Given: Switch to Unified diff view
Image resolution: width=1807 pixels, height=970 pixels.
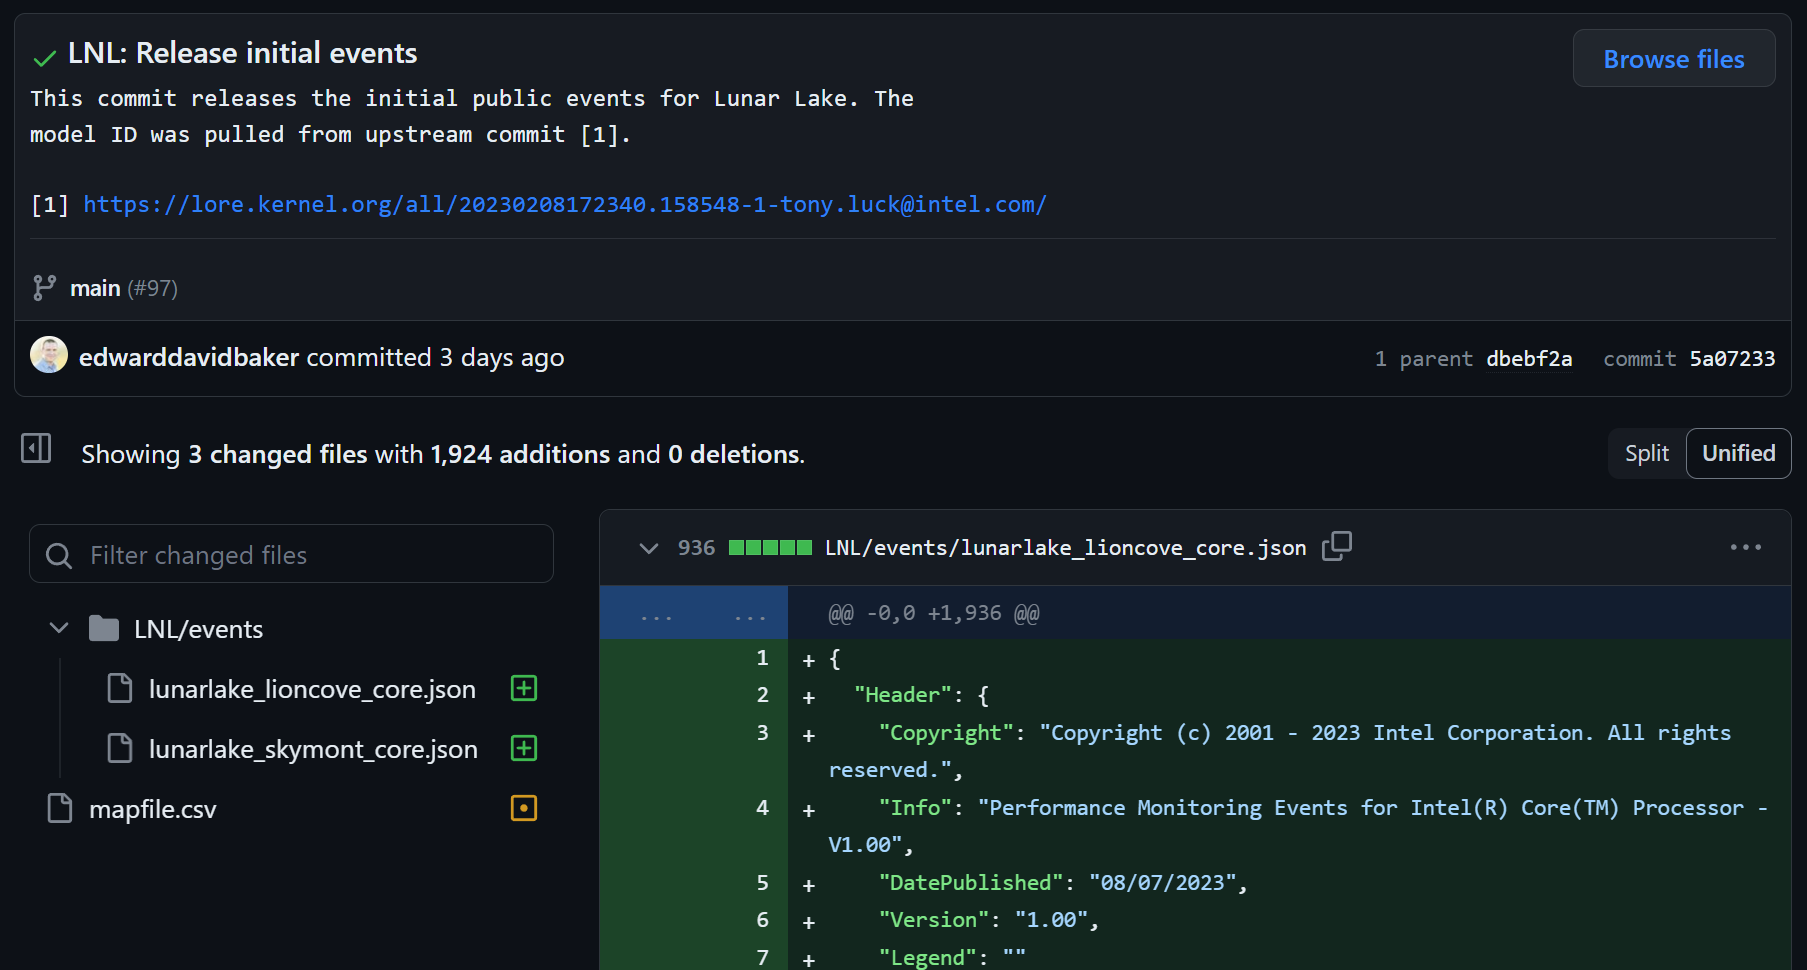Looking at the screenshot, I should point(1738,454).
